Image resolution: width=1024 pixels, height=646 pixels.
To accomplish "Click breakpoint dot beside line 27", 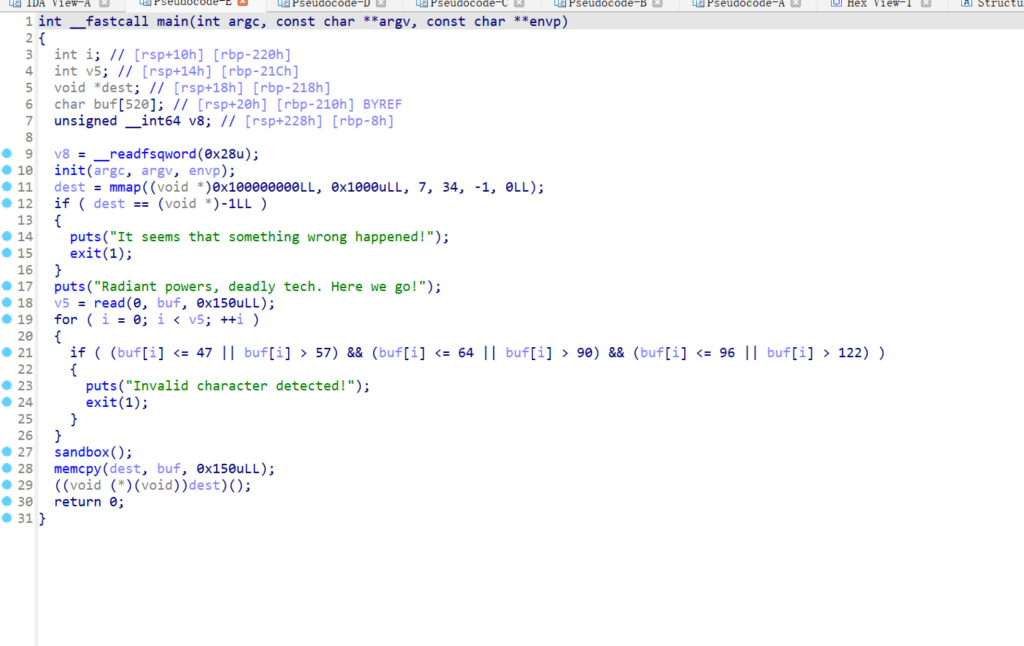I will (7, 452).
